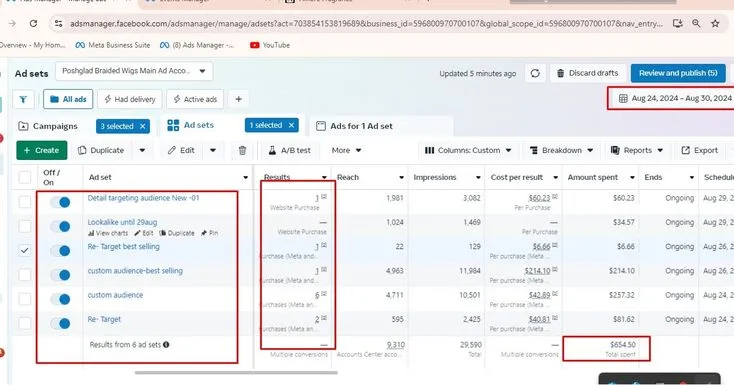This screenshot has width=734, height=385.
Task: Pin the Lookalike until 29aug ad set
Action: (209, 233)
